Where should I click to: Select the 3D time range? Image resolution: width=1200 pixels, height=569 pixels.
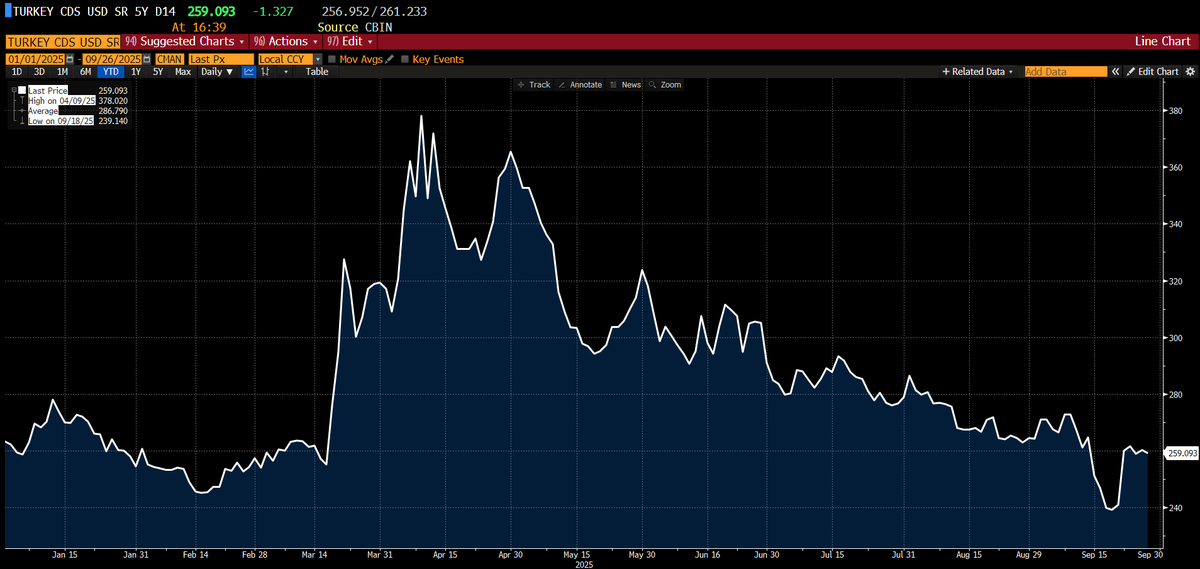point(39,72)
